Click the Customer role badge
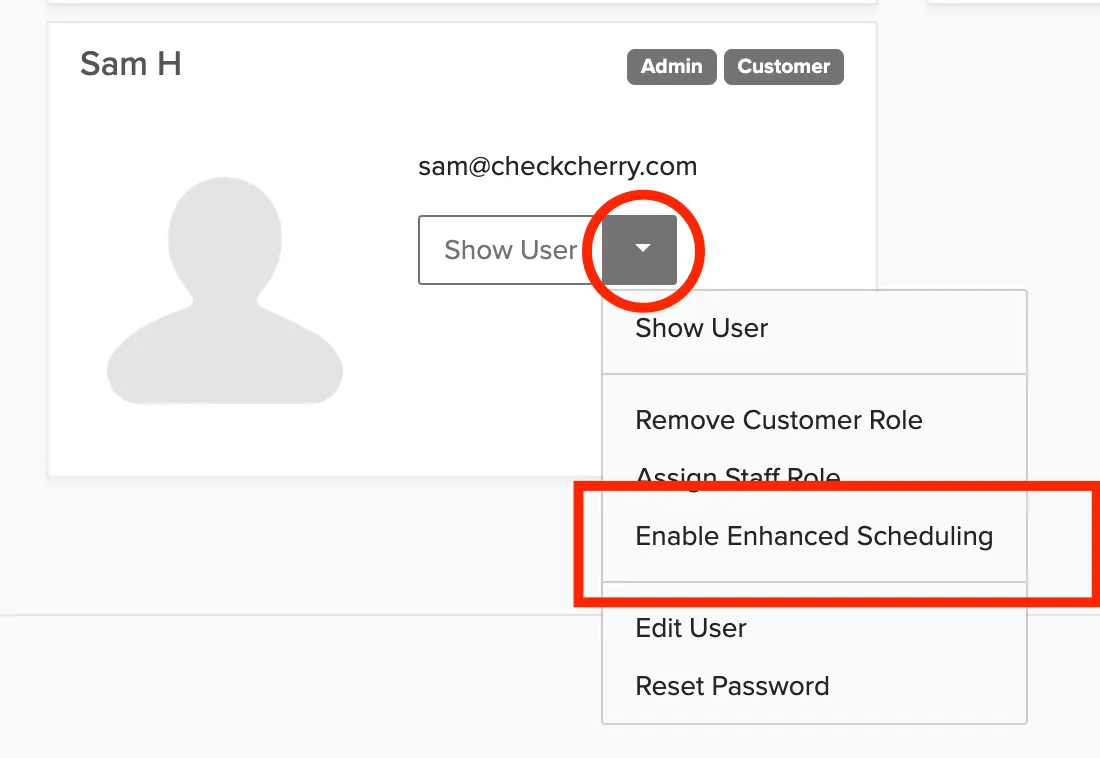Screen dimensions: 1100x758 click(x=784, y=67)
